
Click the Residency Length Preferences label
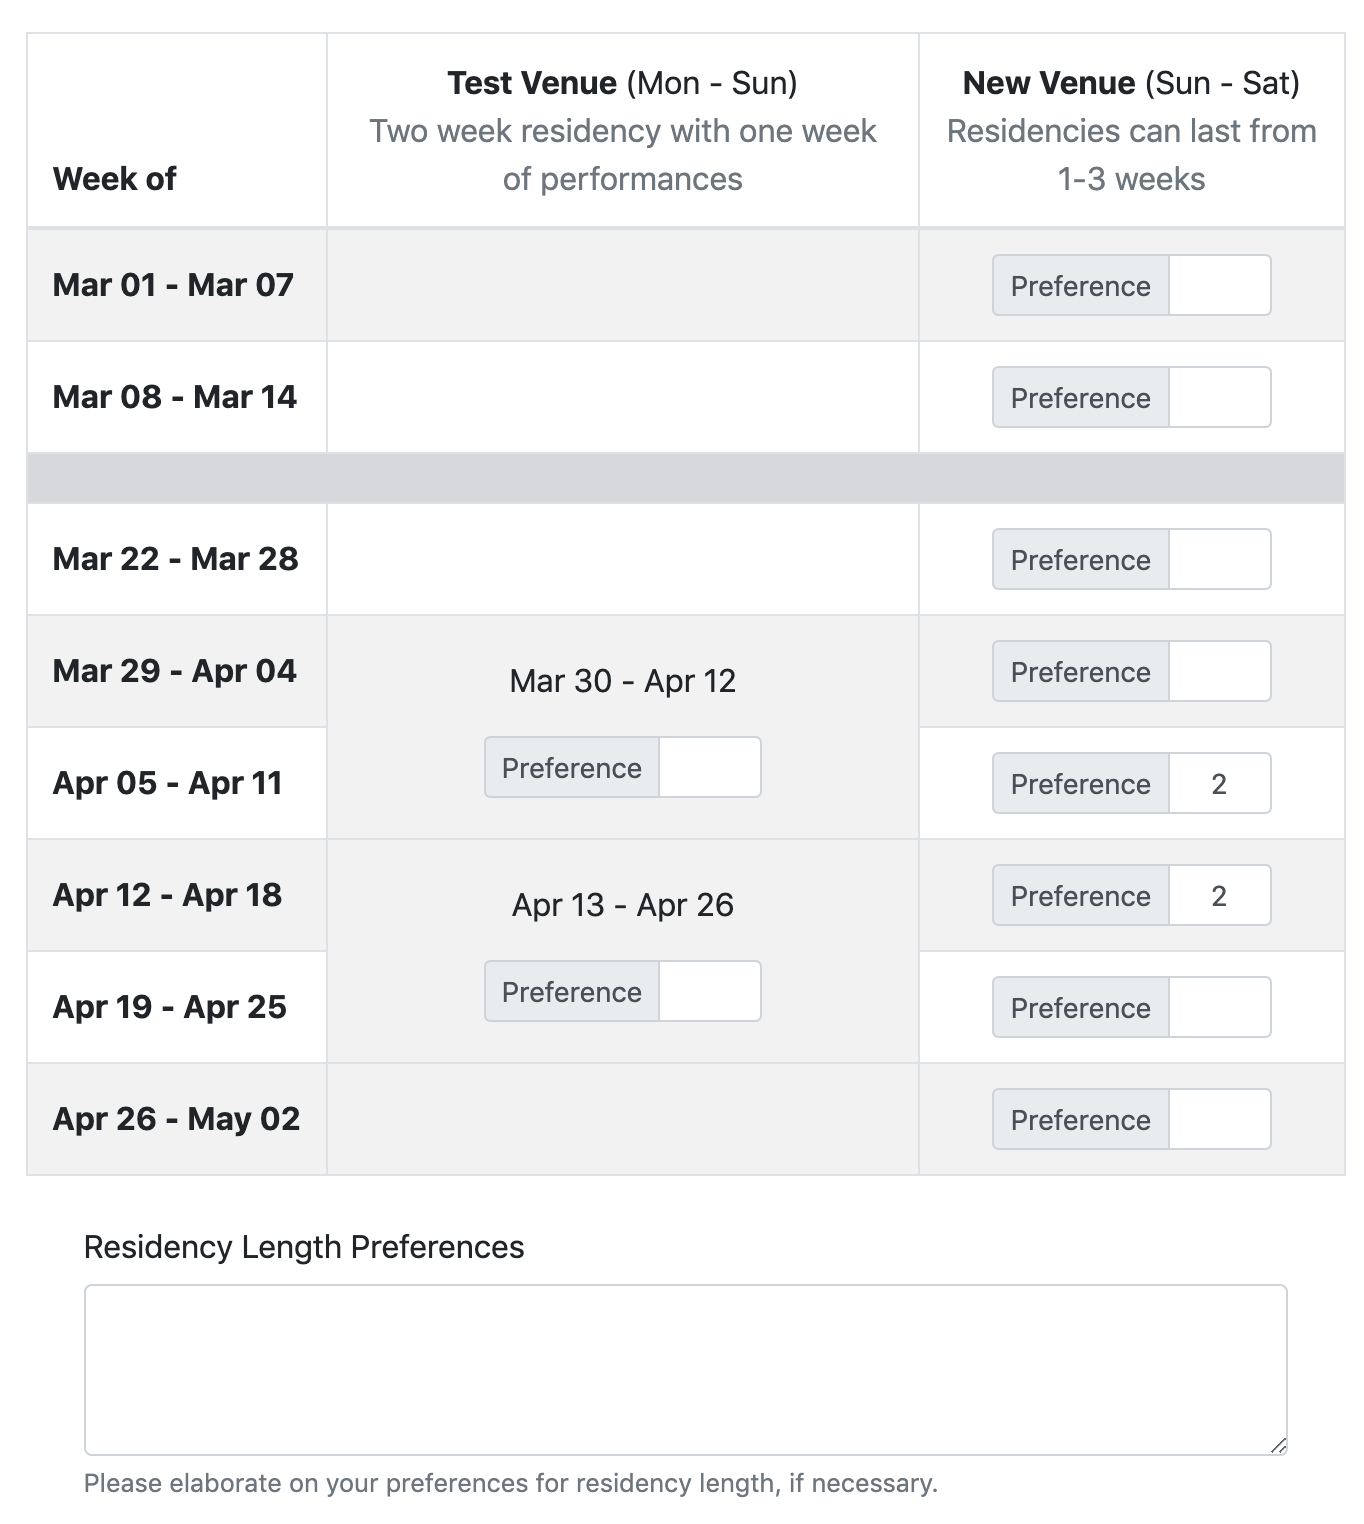pyautogui.click(x=304, y=1246)
